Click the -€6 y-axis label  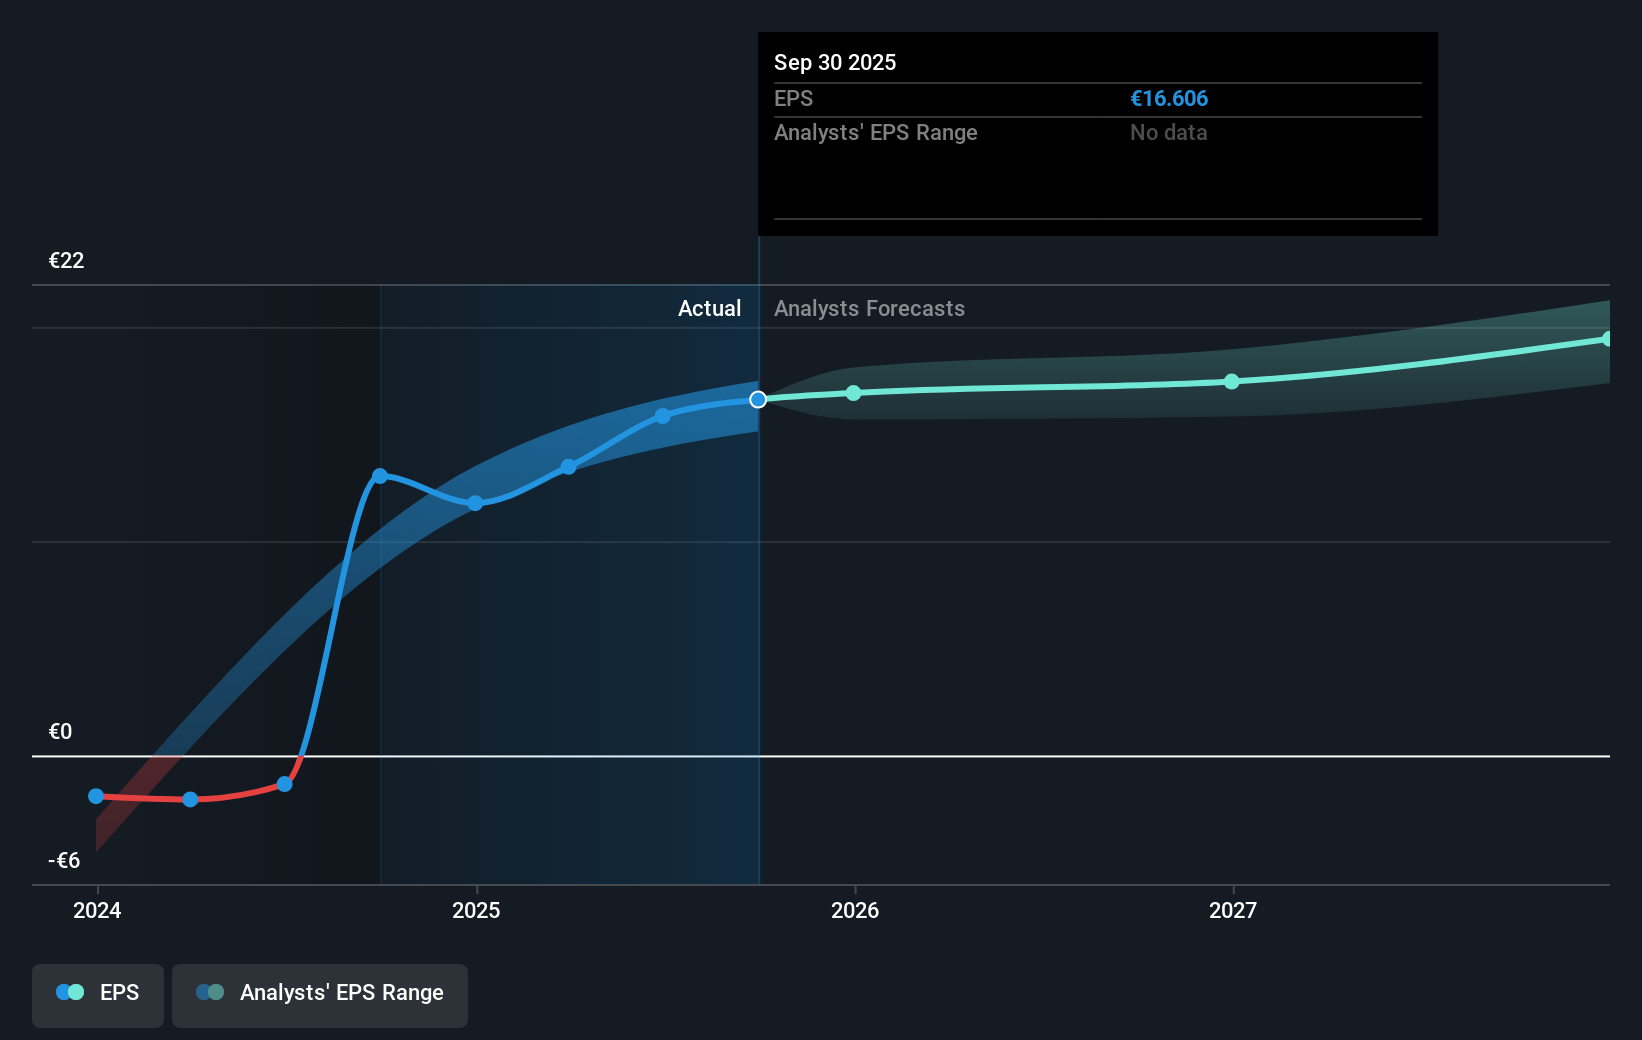64,860
